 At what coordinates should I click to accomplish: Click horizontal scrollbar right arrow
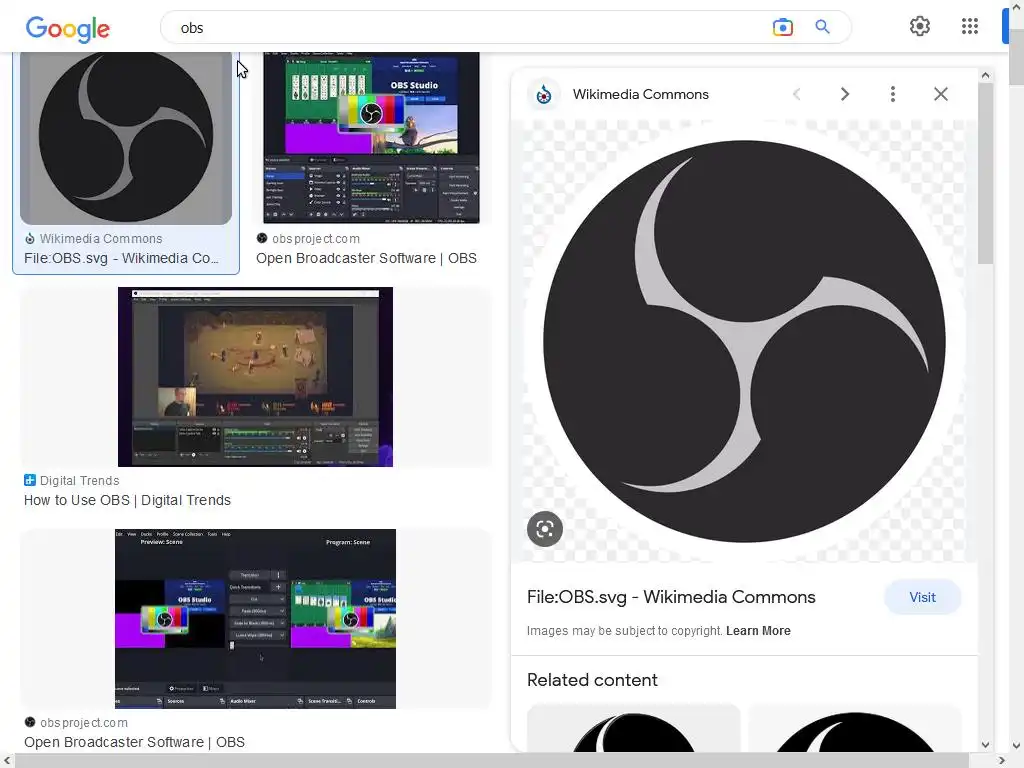pyautogui.click(x=1002, y=760)
